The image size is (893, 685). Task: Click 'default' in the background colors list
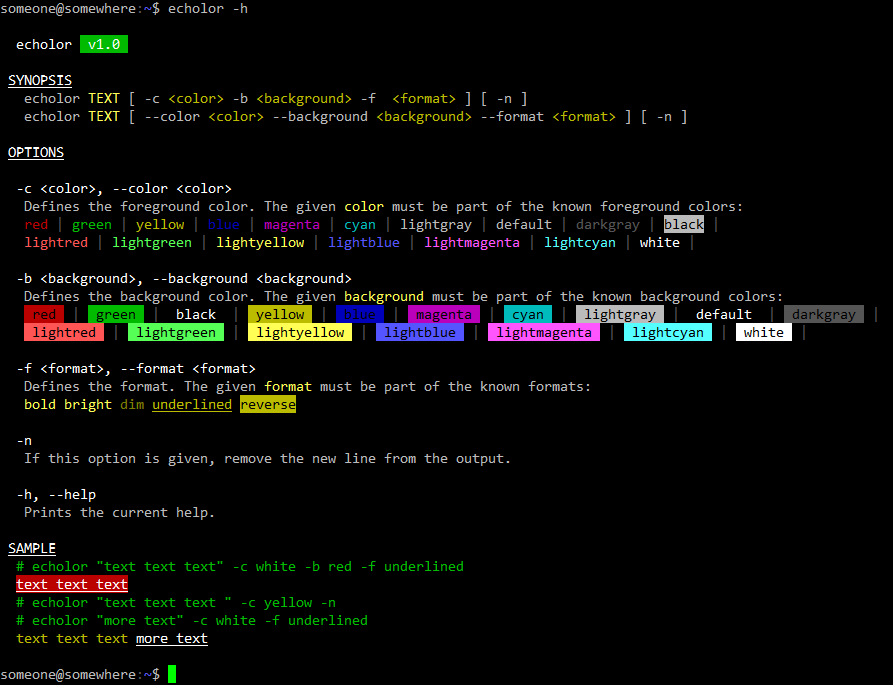(x=724, y=314)
